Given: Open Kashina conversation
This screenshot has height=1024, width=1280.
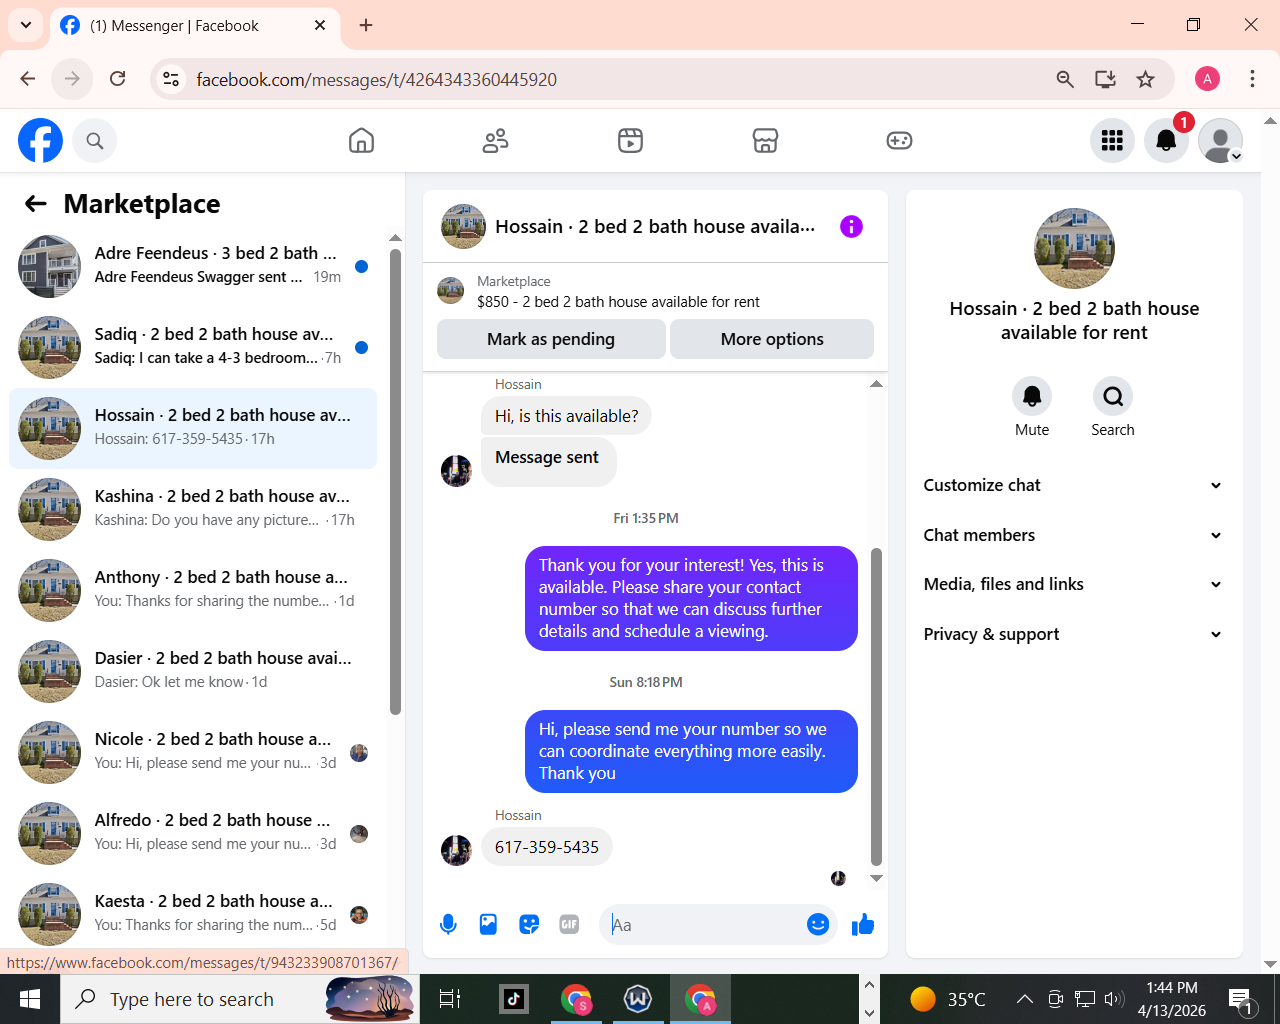Looking at the screenshot, I should (x=193, y=509).
